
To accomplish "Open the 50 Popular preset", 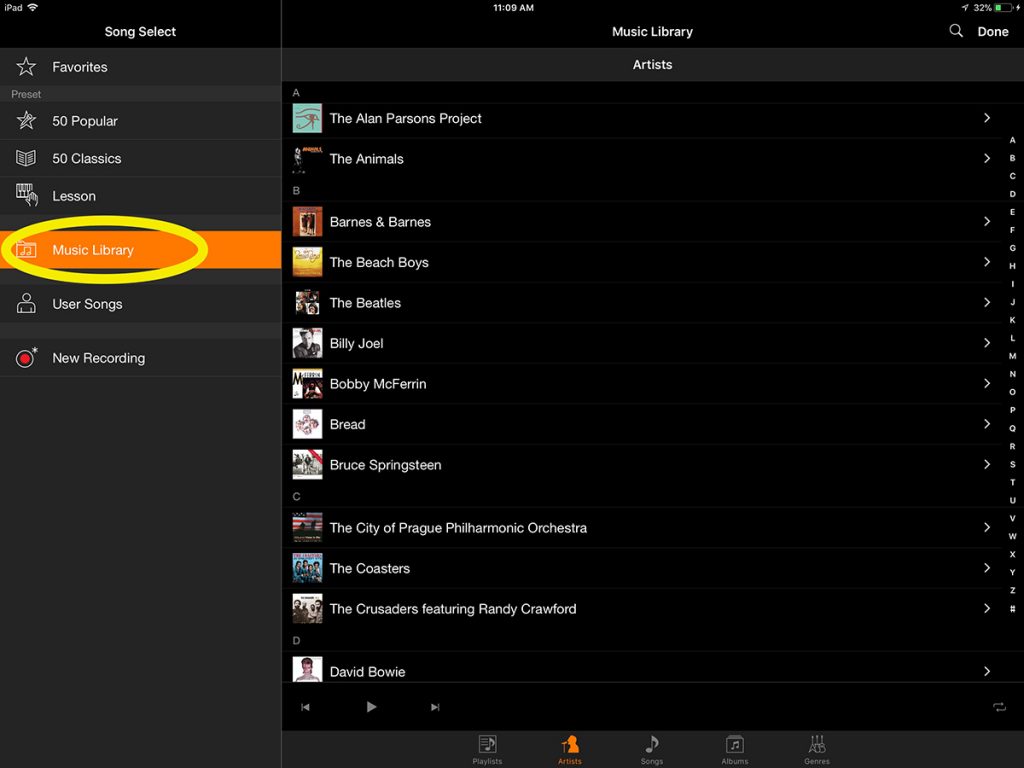I will point(26,120).
